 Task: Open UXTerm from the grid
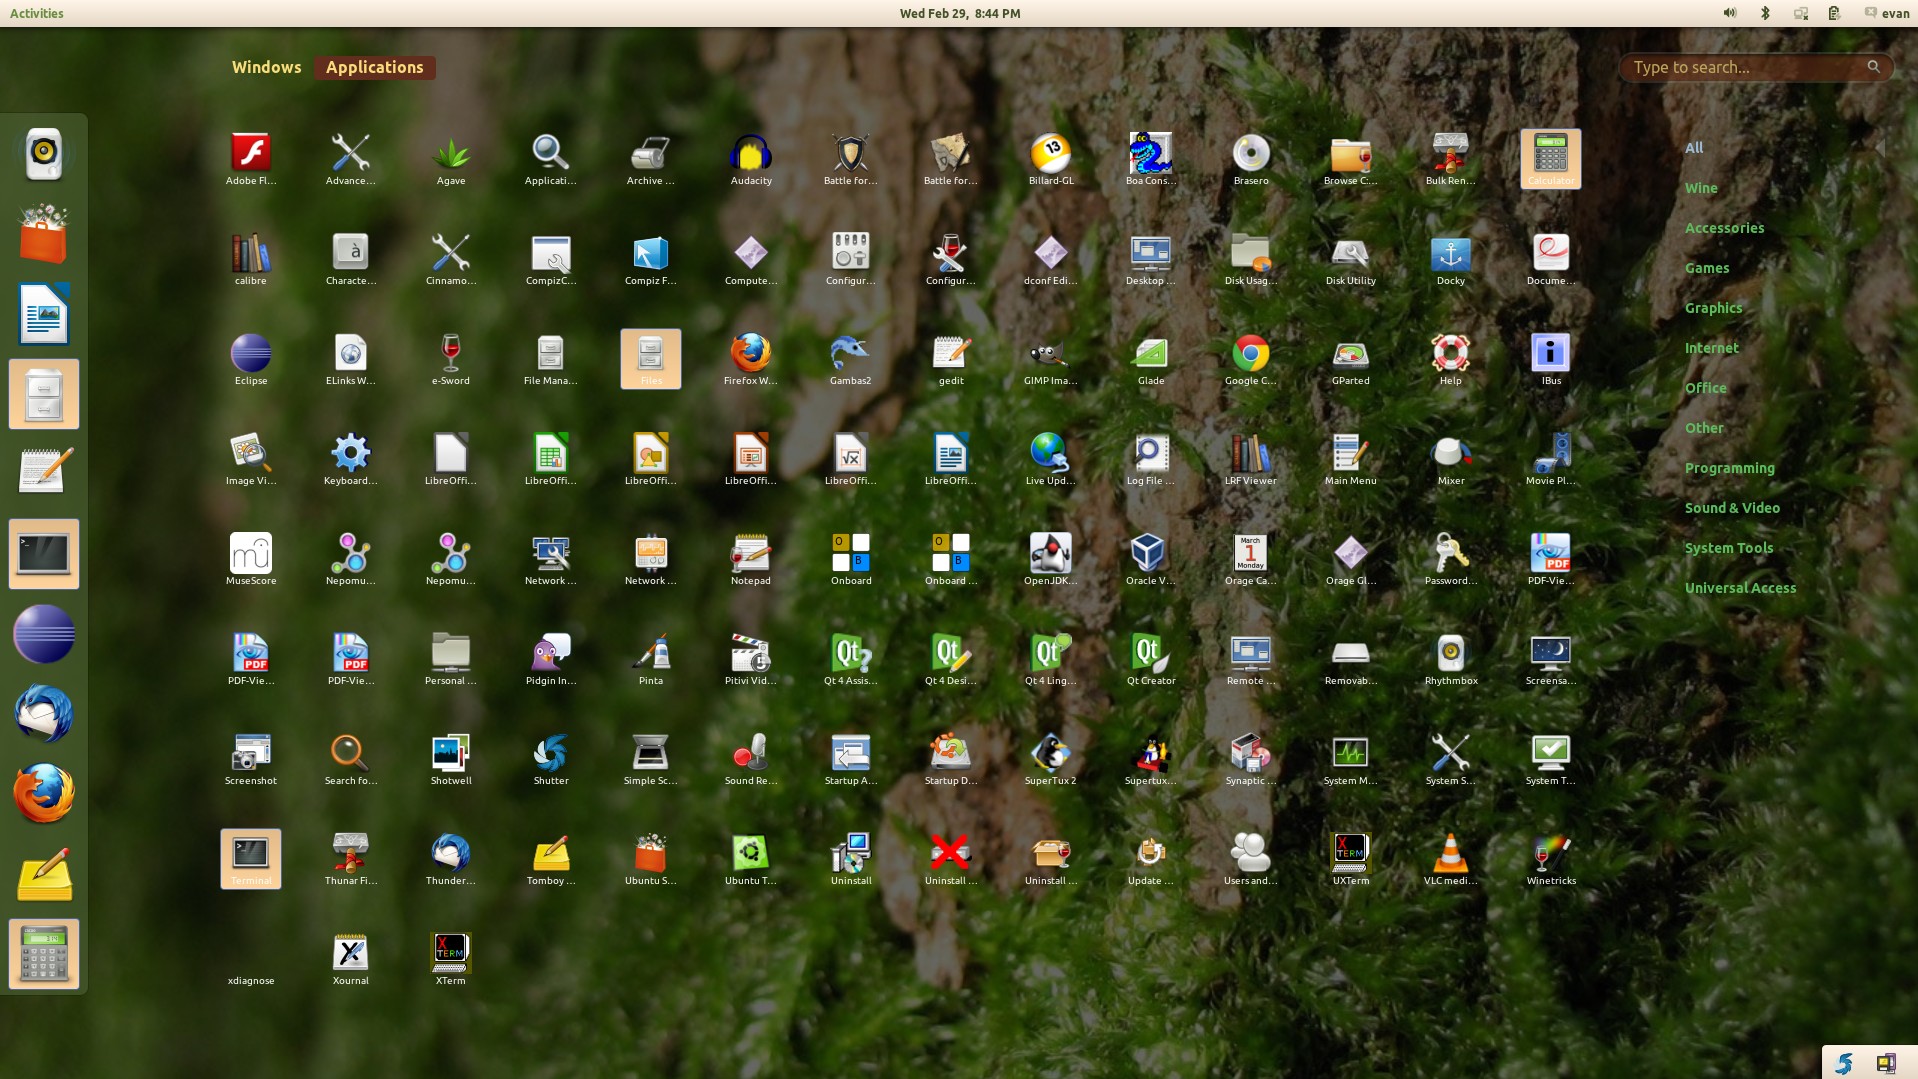[x=1351, y=859]
